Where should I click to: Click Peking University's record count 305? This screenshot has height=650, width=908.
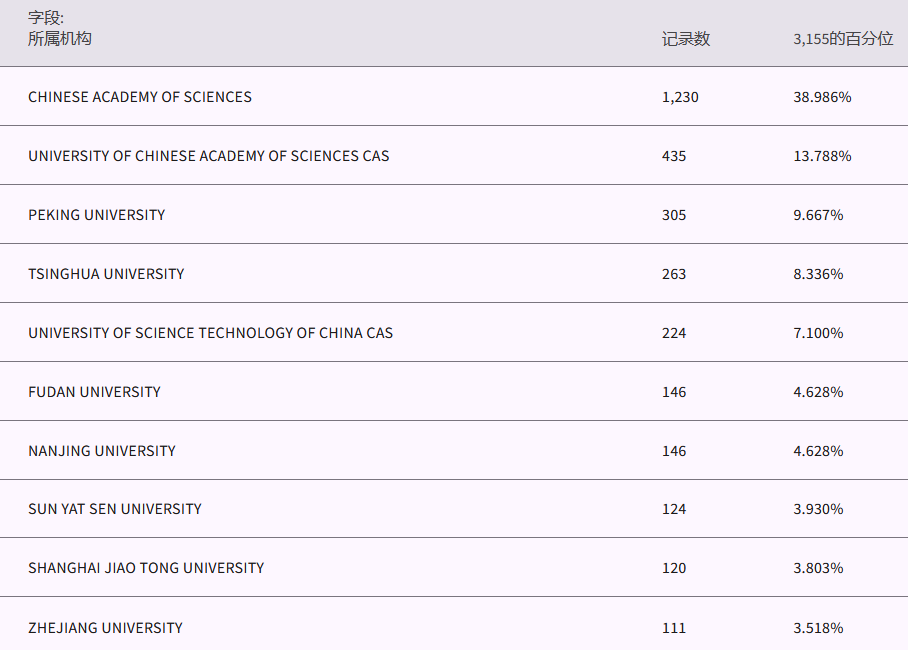point(674,215)
